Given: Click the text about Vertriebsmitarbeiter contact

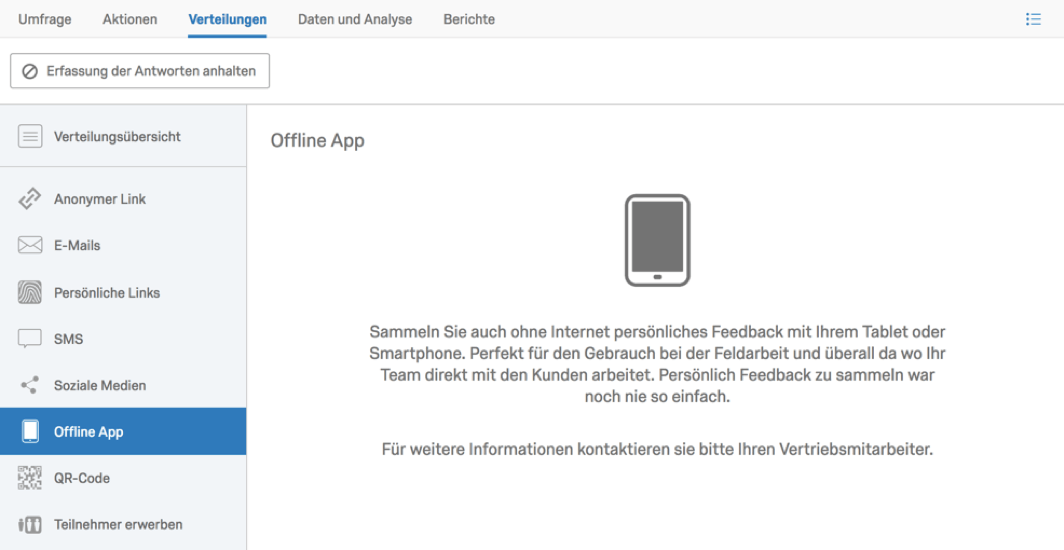Looking at the screenshot, I should (x=657, y=449).
